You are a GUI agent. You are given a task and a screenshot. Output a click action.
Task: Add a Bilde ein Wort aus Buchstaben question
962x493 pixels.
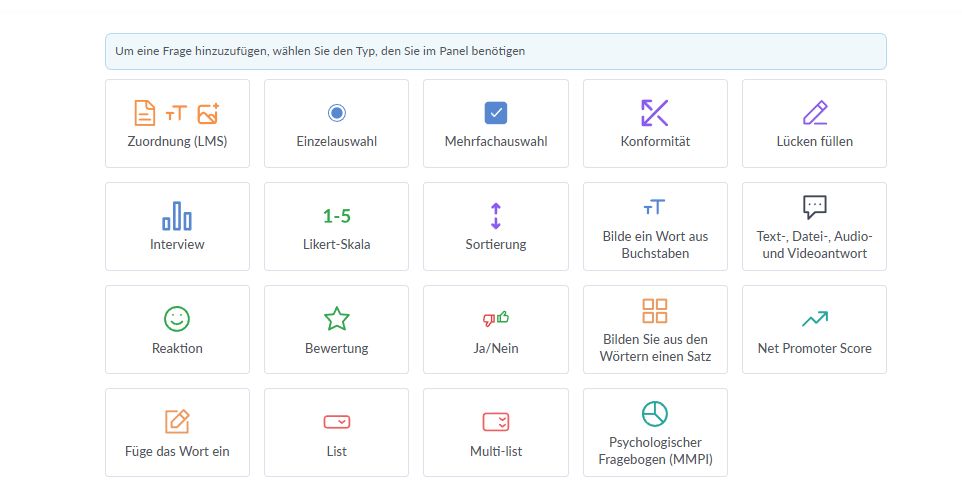tap(655, 226)
